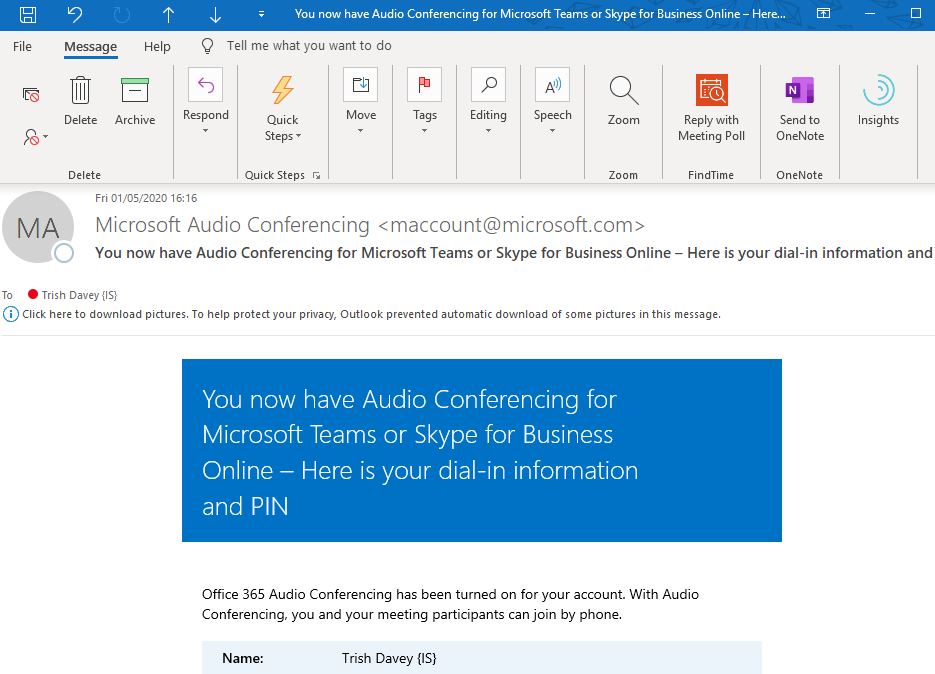Delete this email message
Image resolution: width=935 pixels, height=674 pixels.
pyautogui.click(x=81, y=101)
